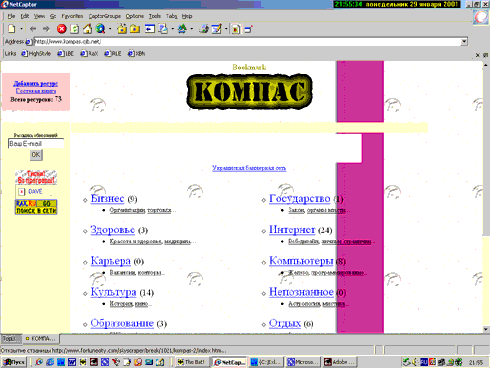Screen dimensions: 490x368
Task: Open the Favorites folder icon in toolbar
Action: (135, 29)
